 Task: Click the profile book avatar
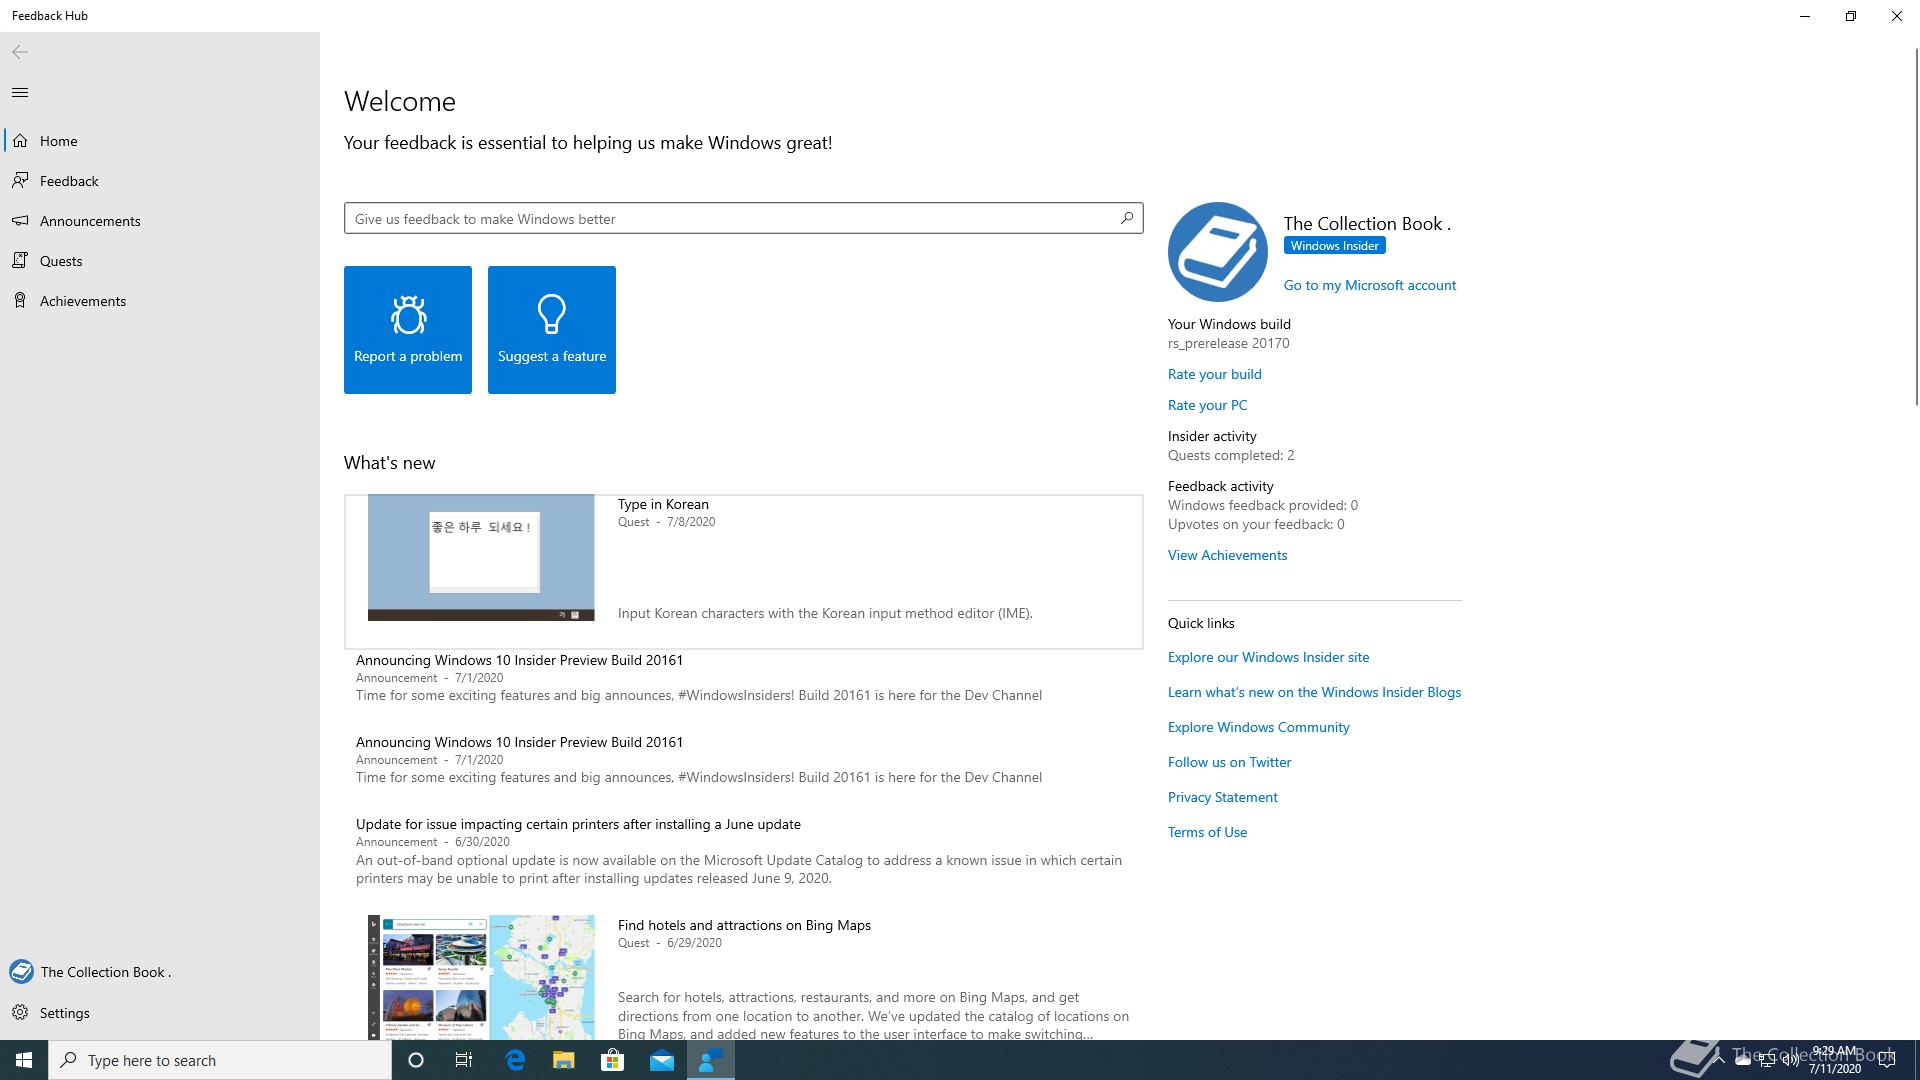click(x=1218, y=252)
